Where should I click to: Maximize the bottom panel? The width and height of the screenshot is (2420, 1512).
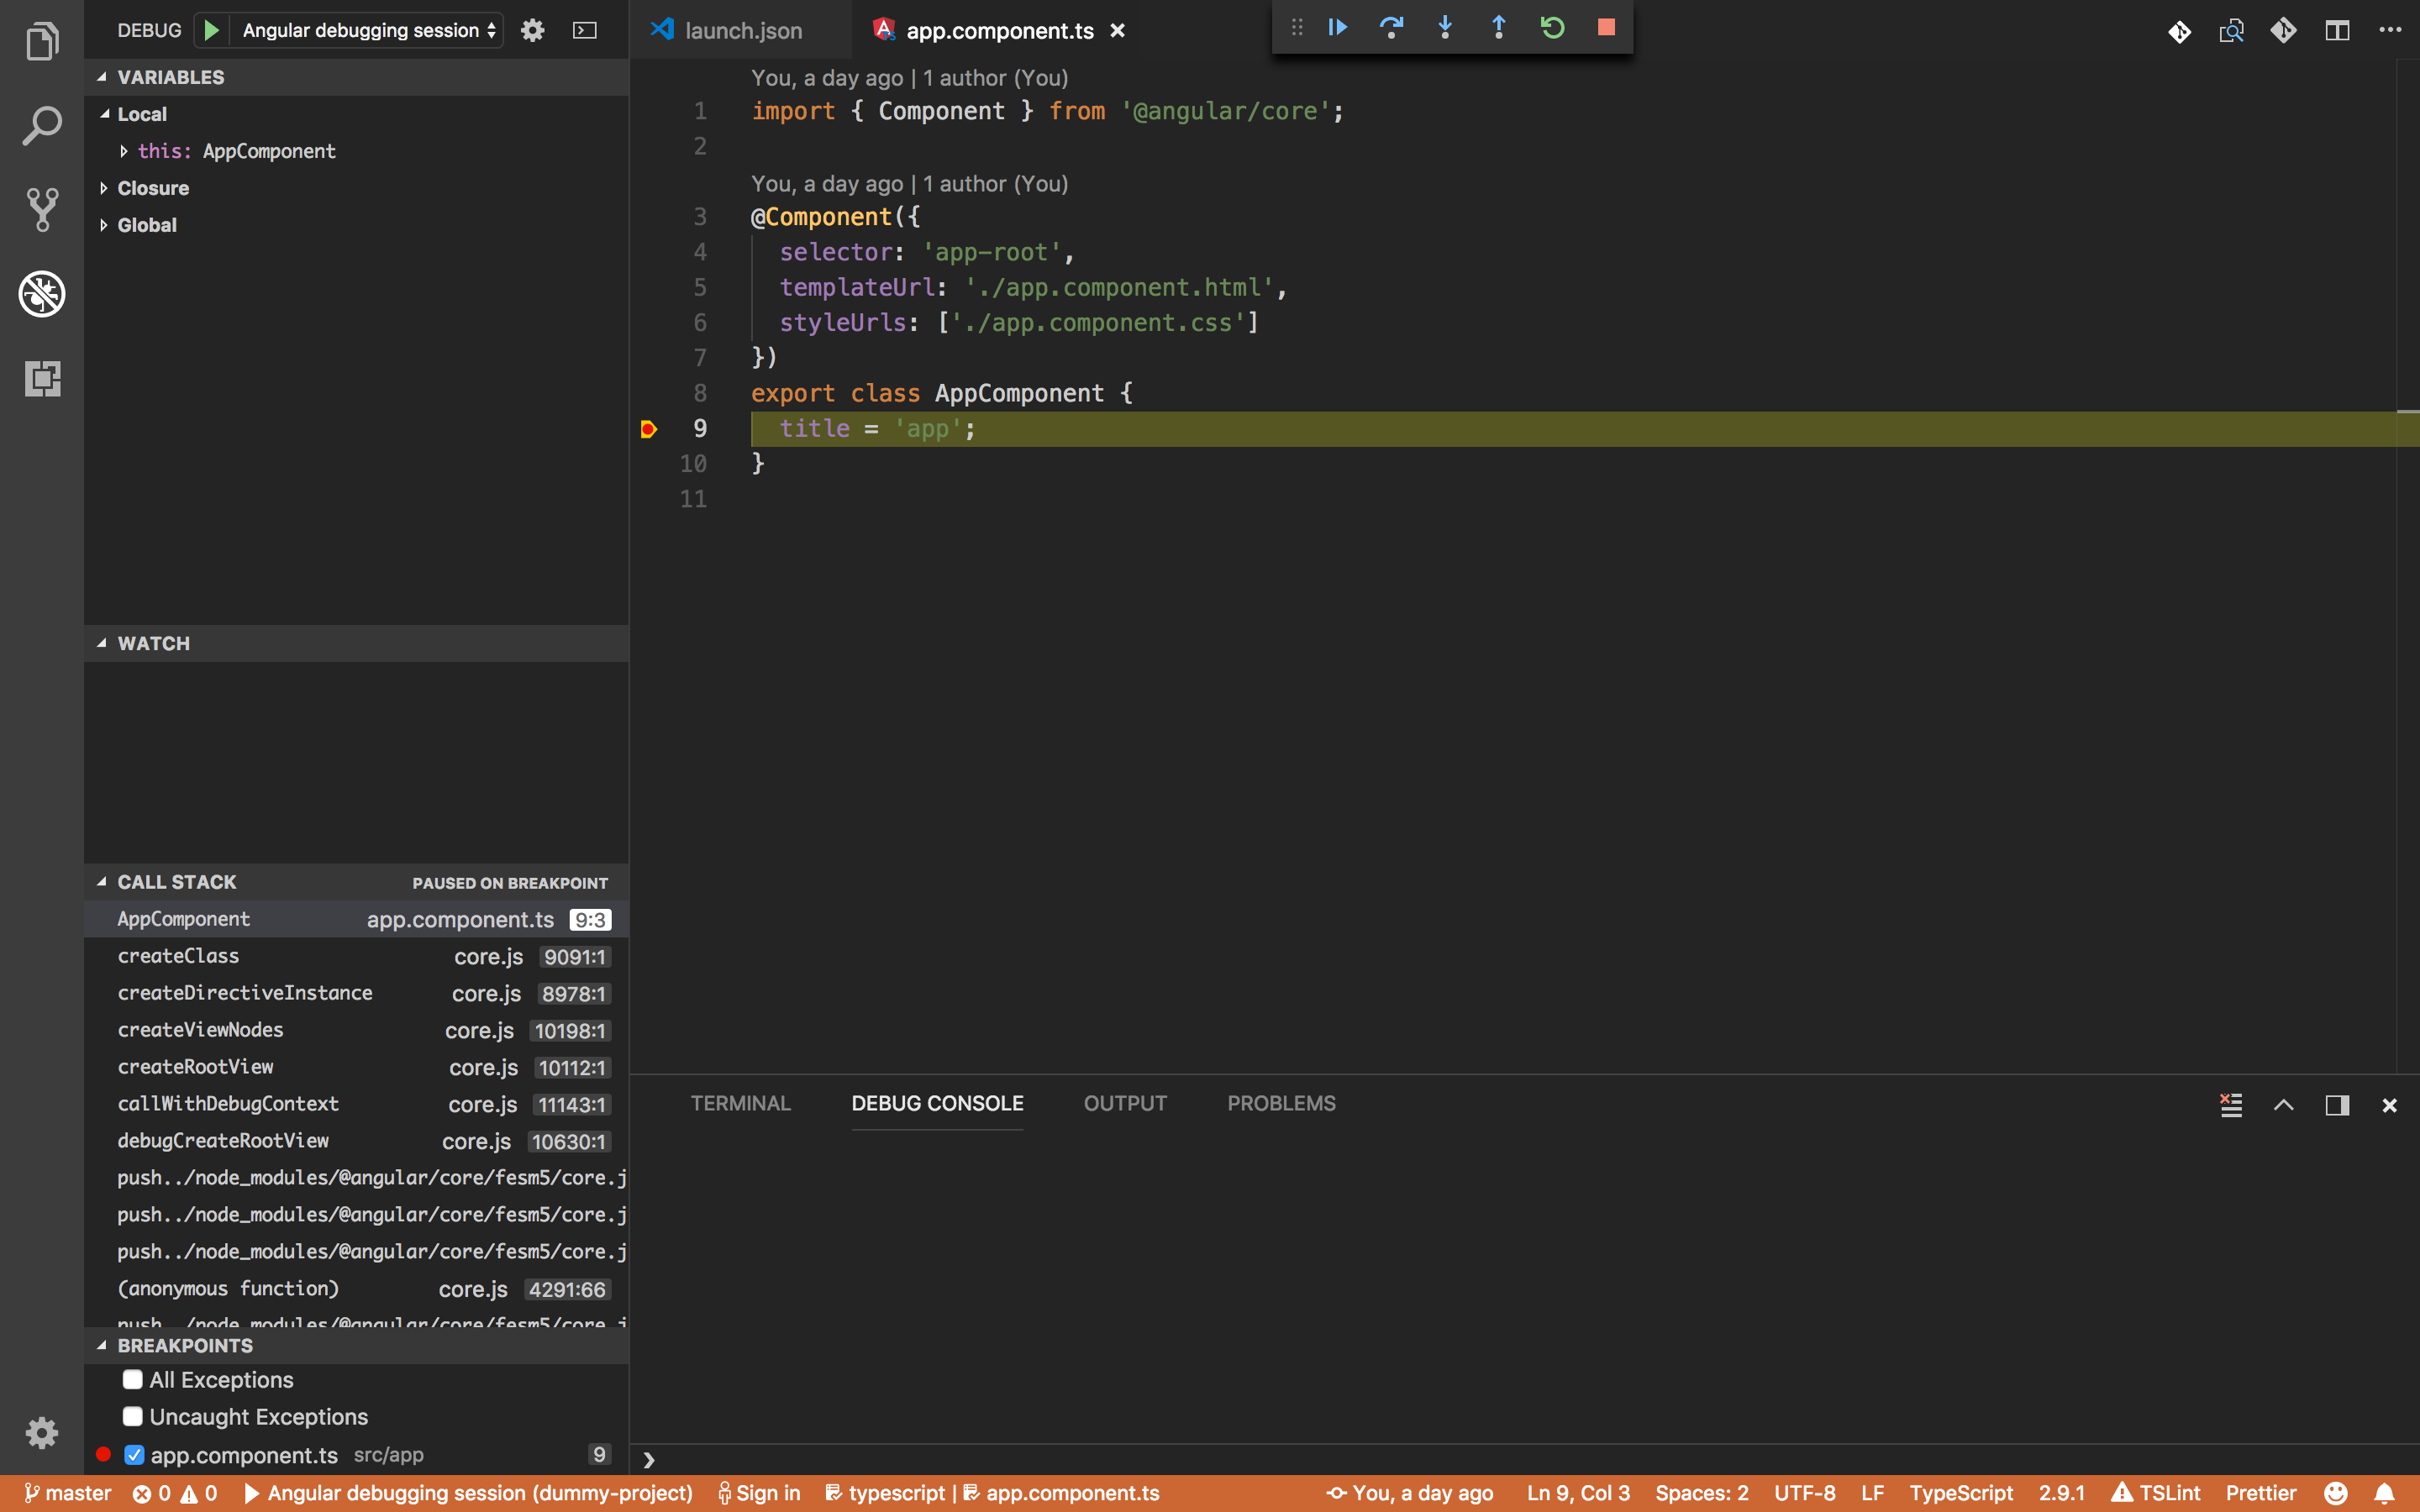(x=2284, y=1104)
